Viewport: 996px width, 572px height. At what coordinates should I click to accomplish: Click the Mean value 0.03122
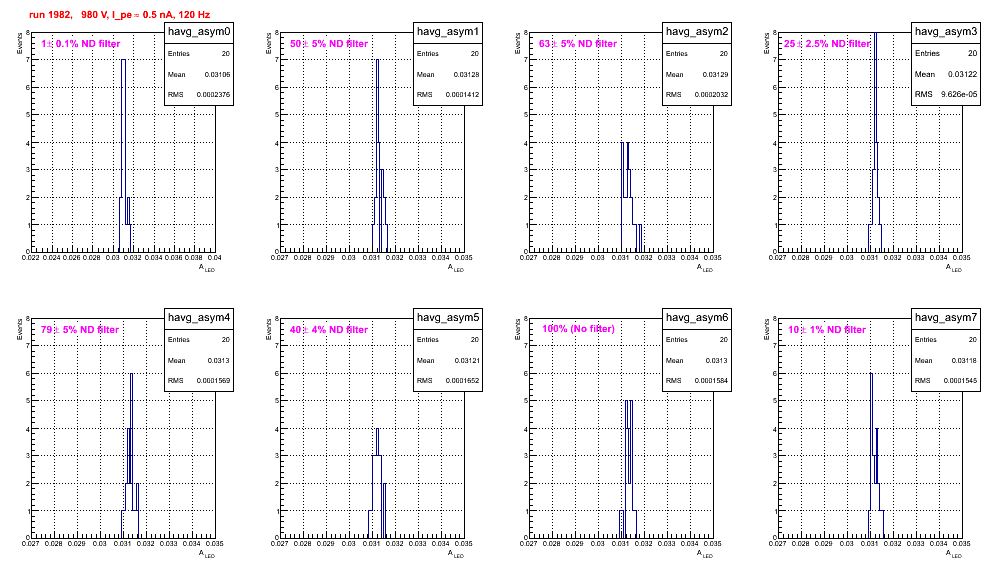point(962,74)
